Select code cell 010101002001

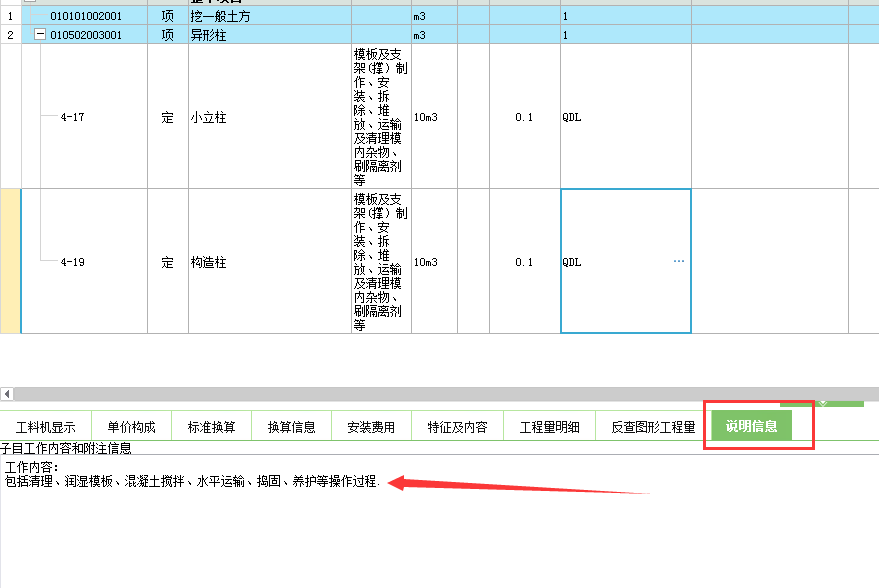[x=86, y=16]
